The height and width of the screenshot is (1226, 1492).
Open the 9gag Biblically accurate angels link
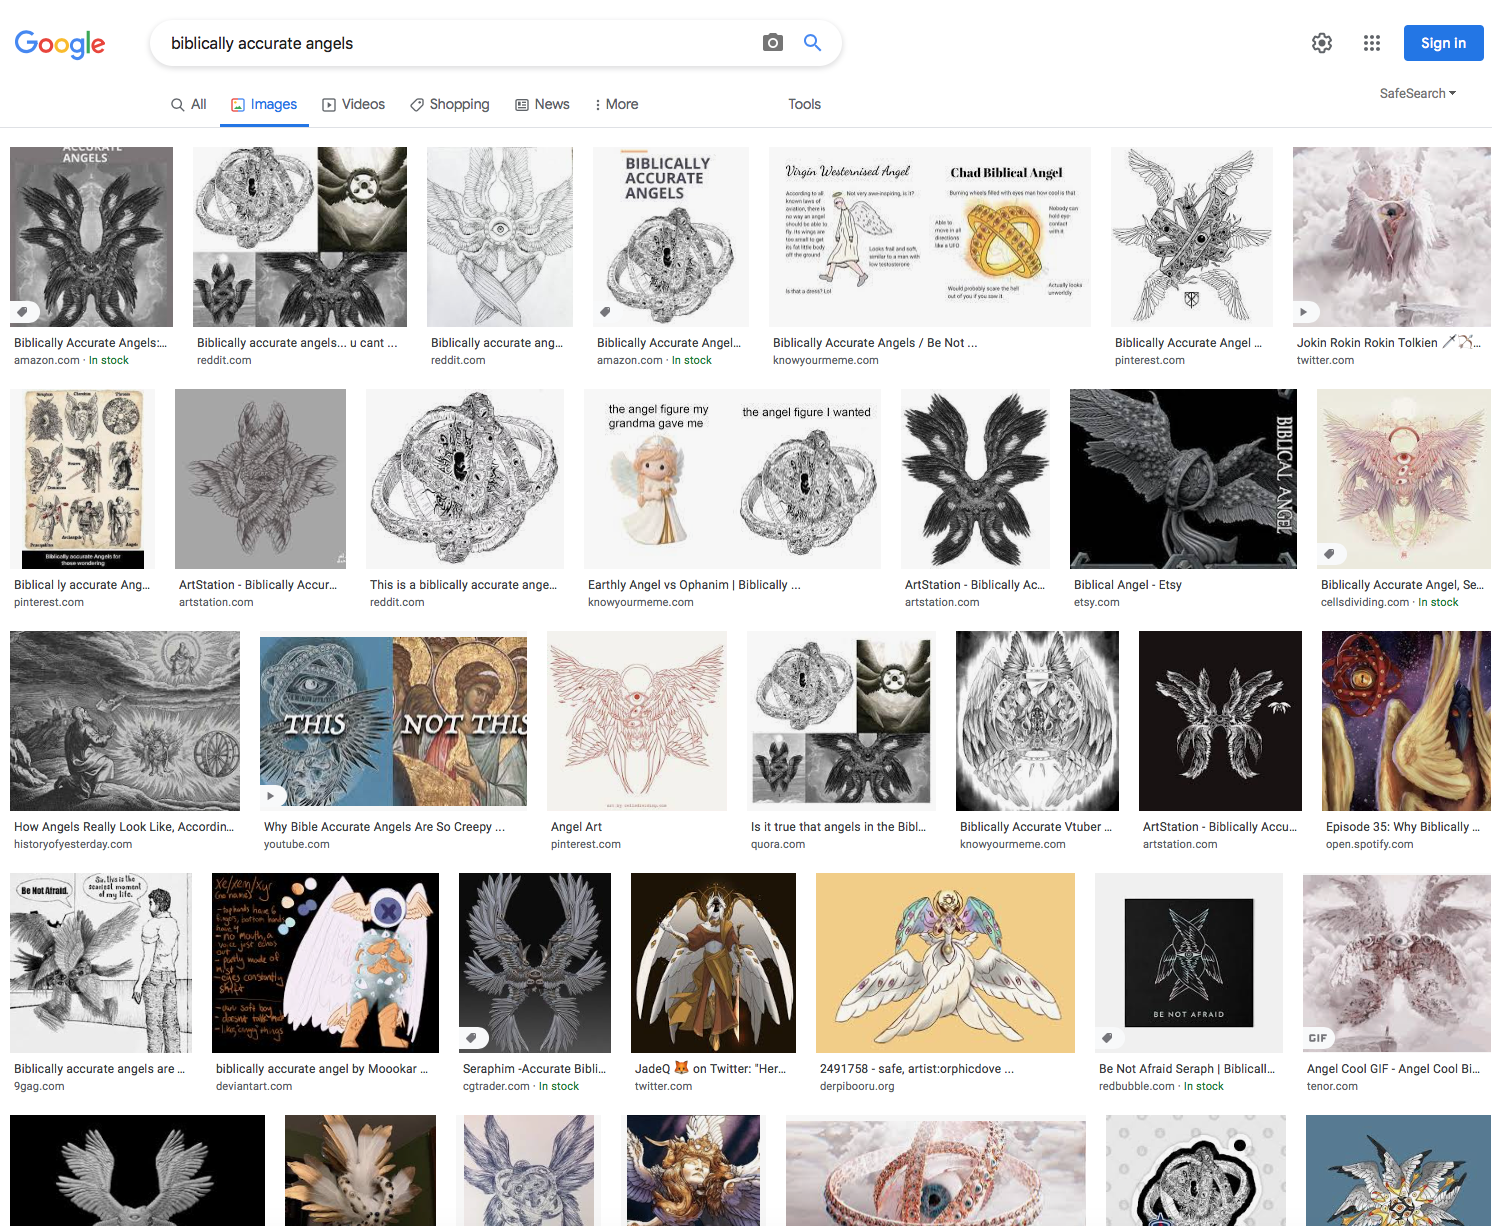pos(99,1069)
